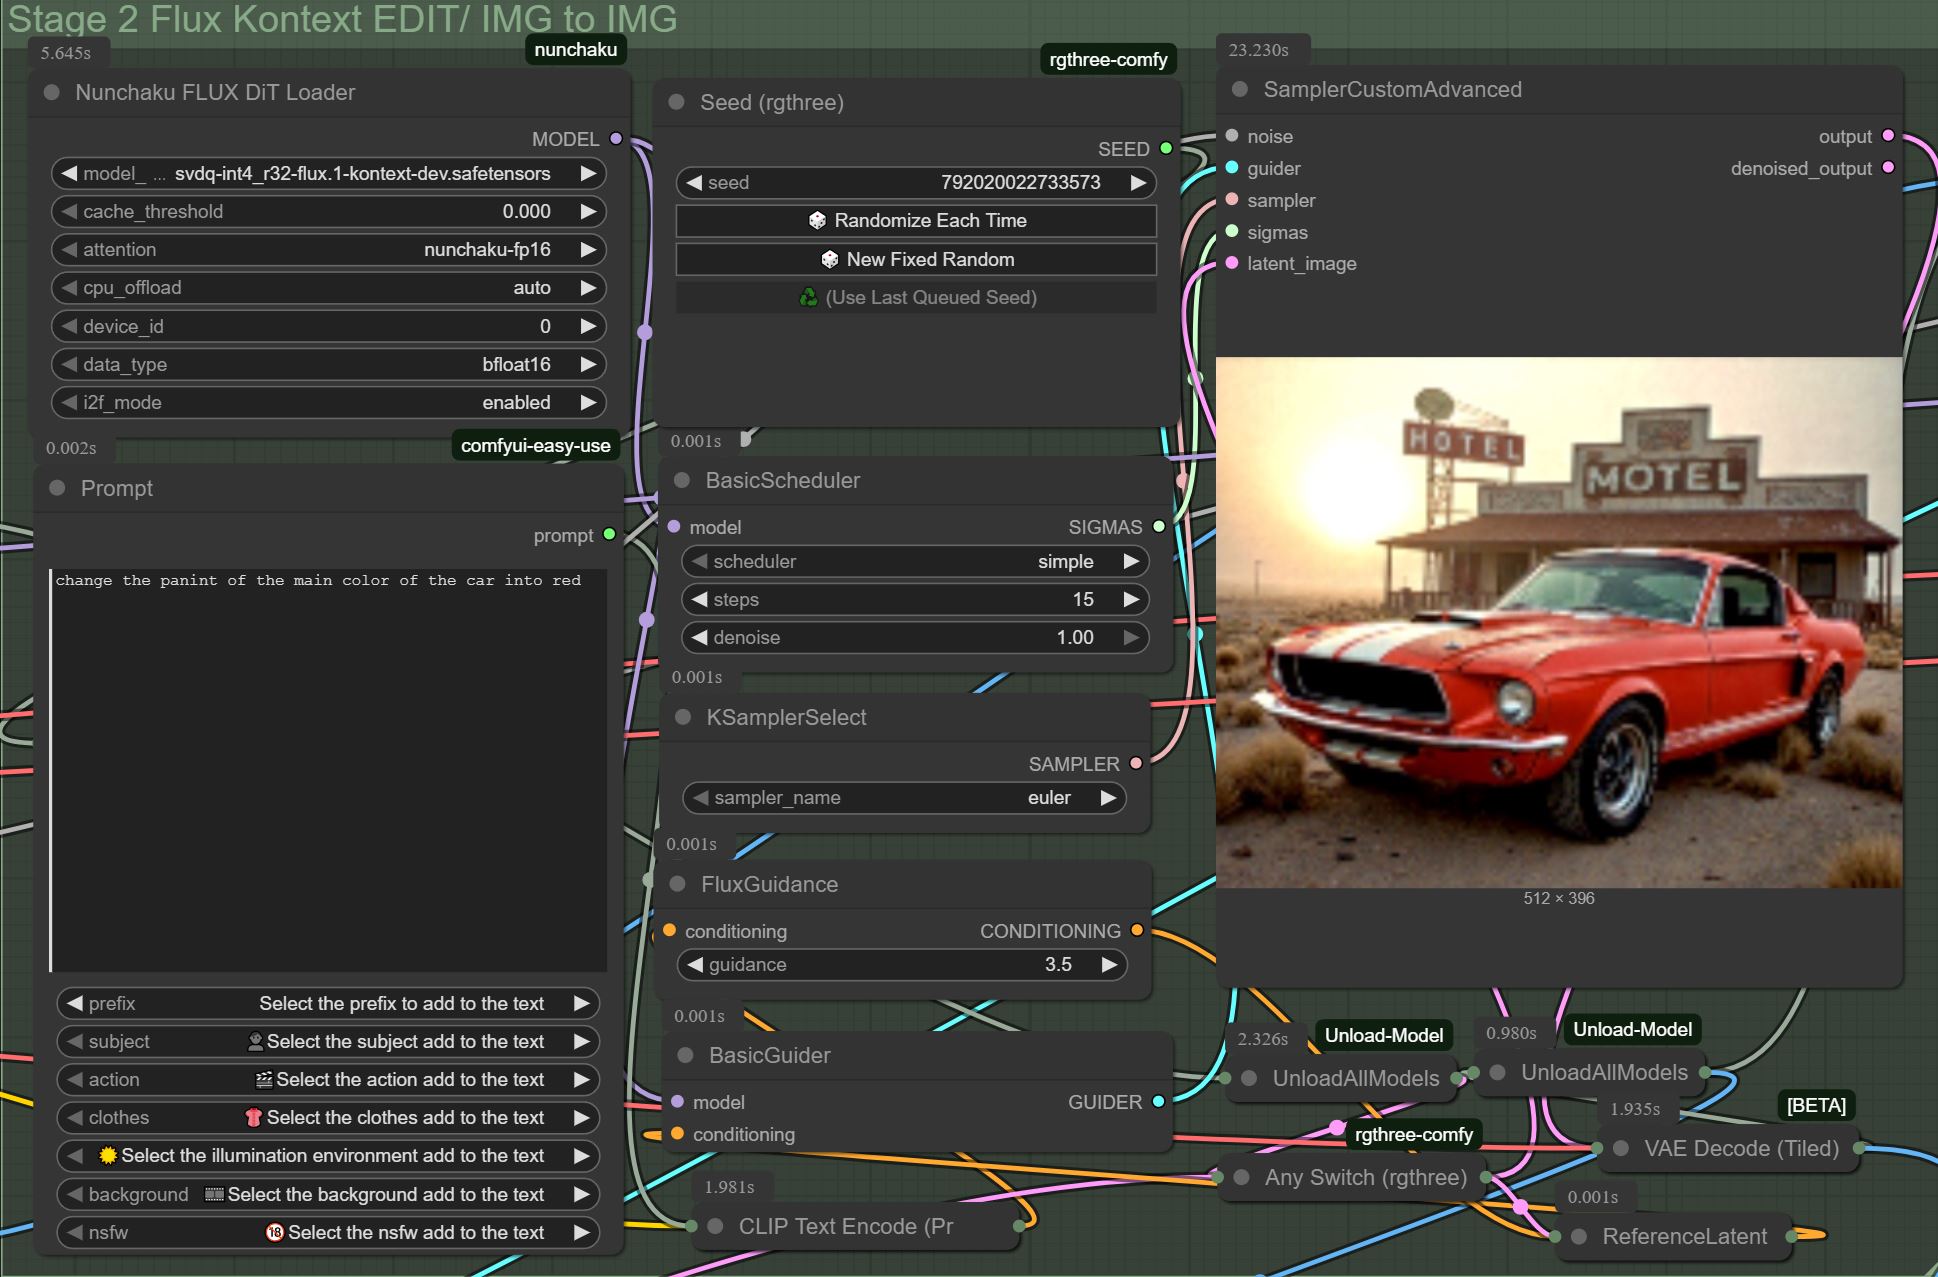Click the denoised_output socket
The width and height of the screenshot is (1938, 1277).
[x=1888, y=167]
